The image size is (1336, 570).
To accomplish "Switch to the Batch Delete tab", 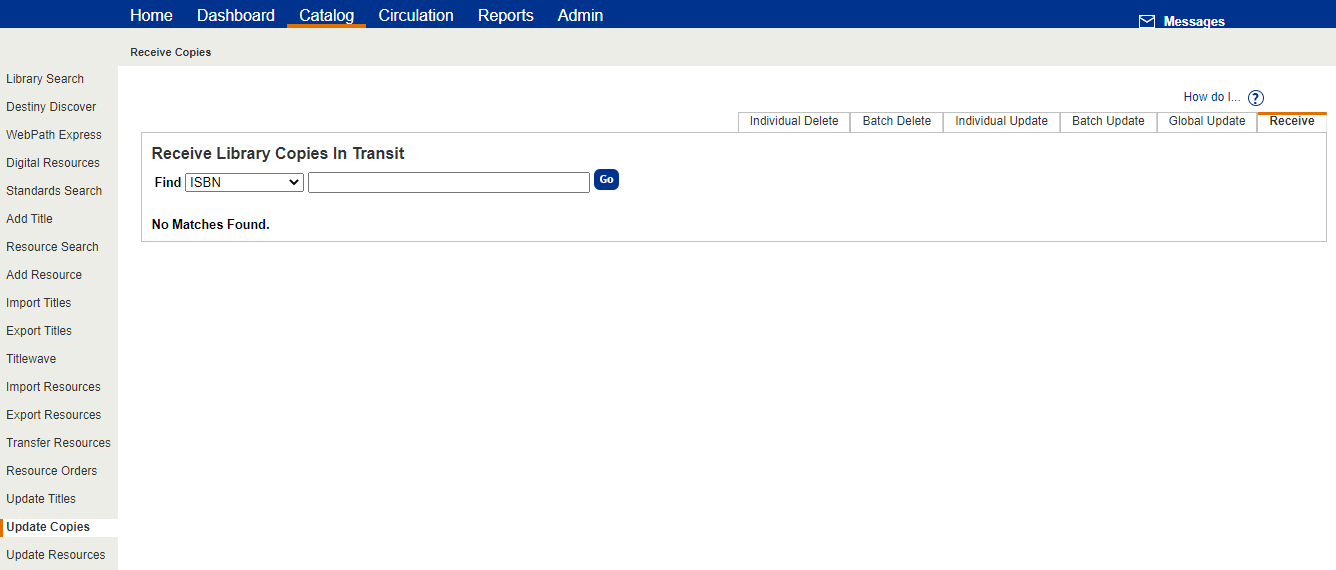I will (x=896, y=121).
